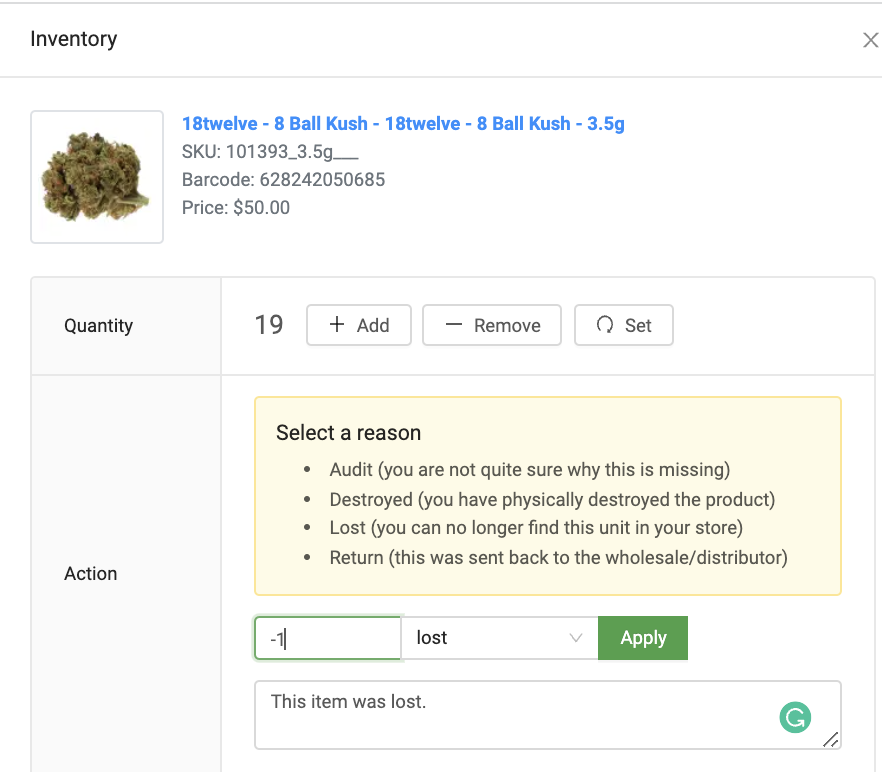
Task: Click the current quantity number 19
Action: [269, 325]
